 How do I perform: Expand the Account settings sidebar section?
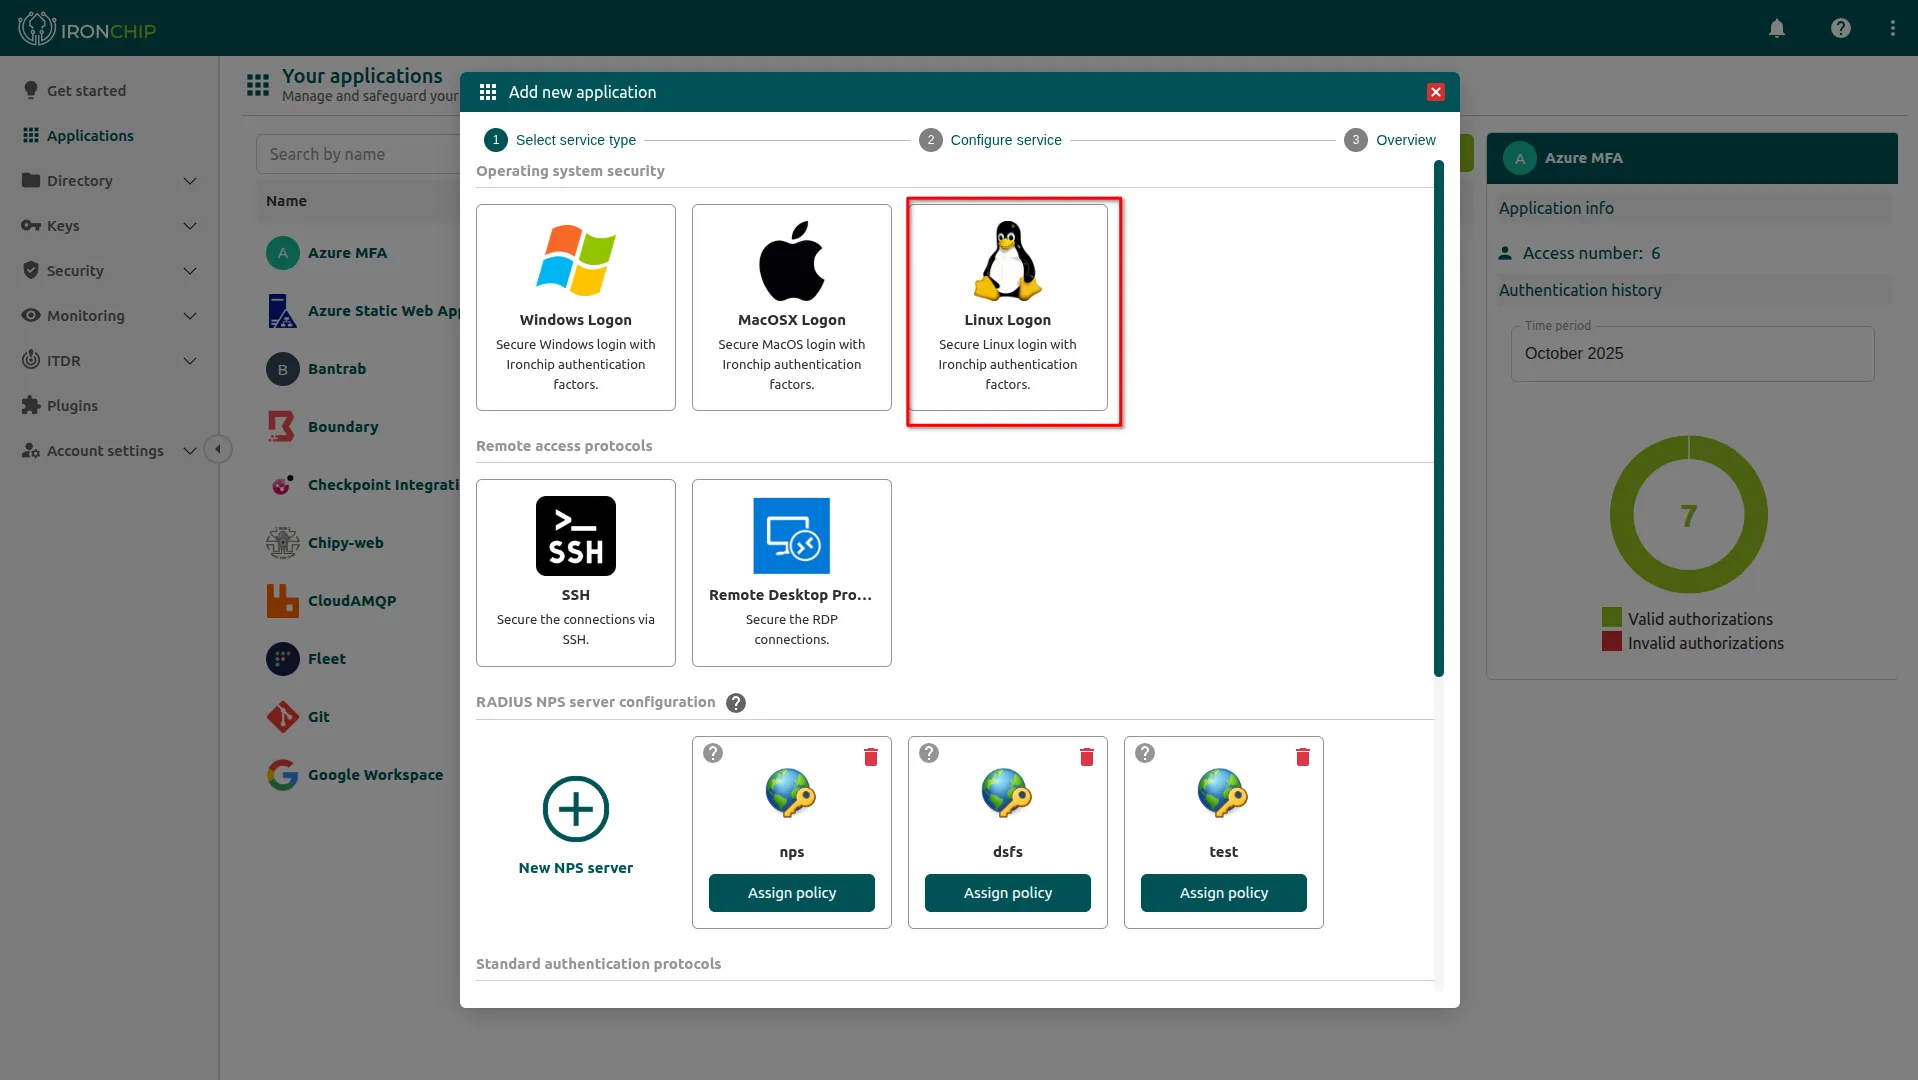109,451
